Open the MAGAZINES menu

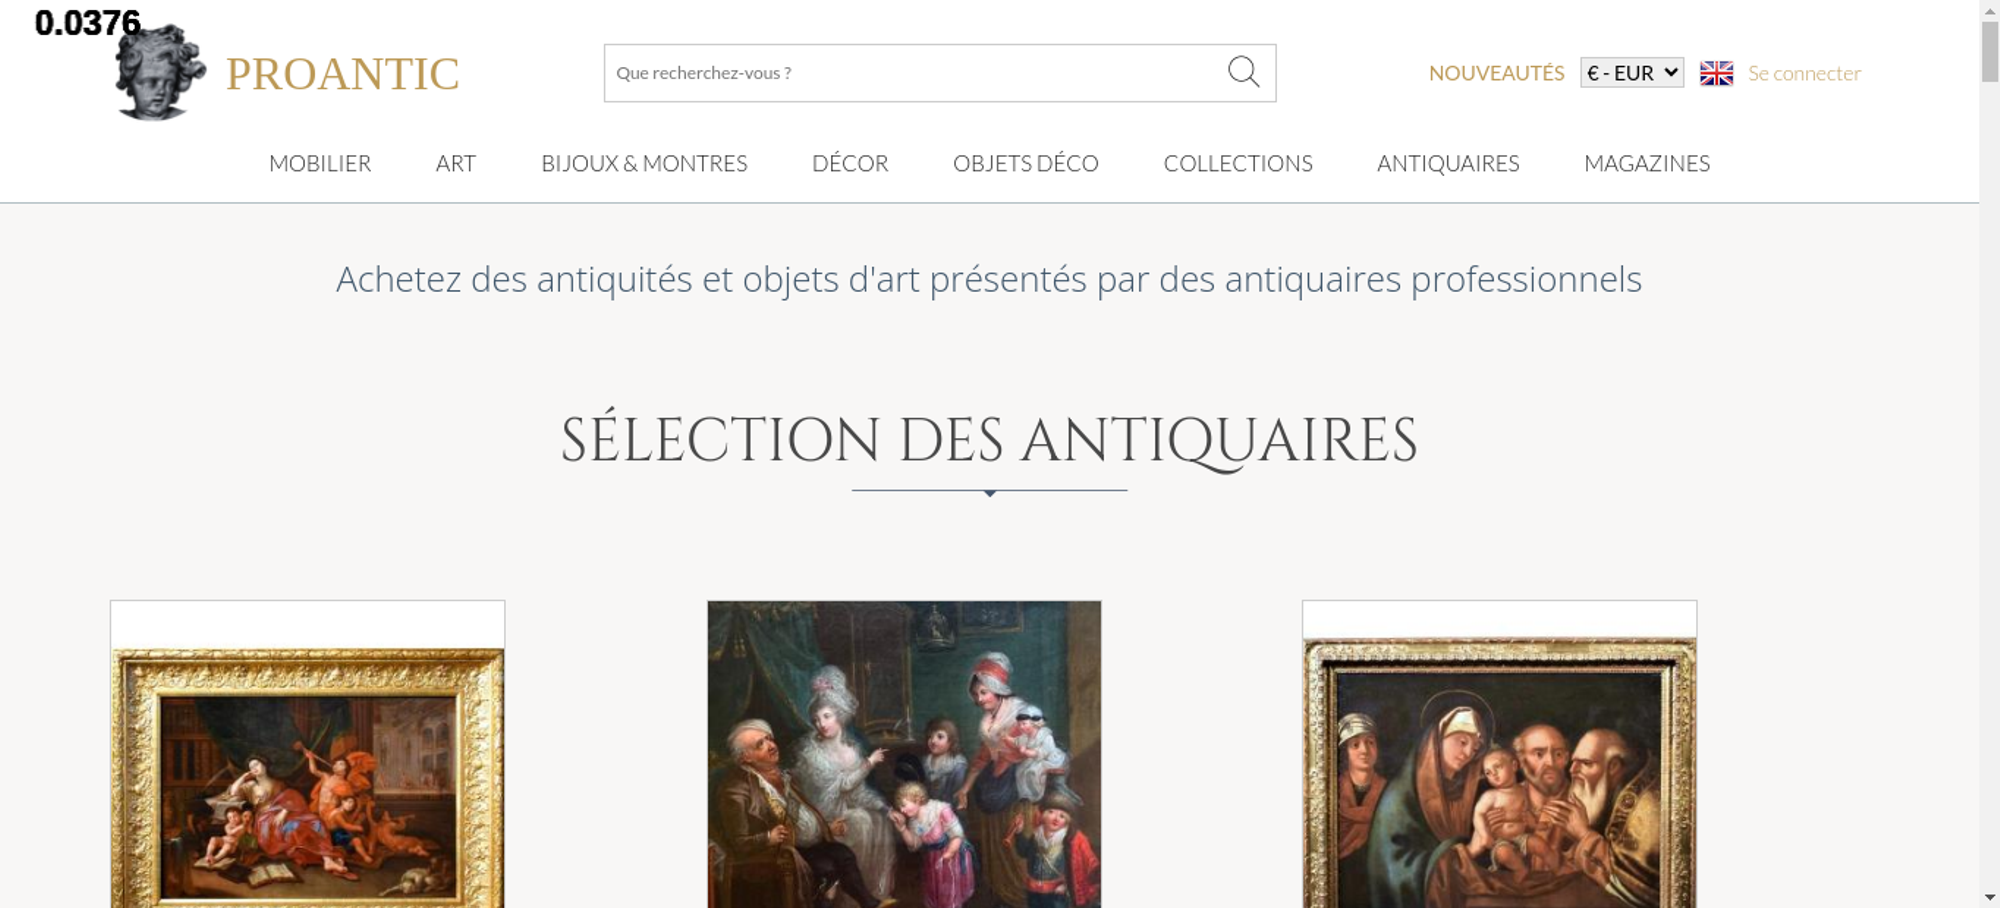click(x=1647, y=163)
